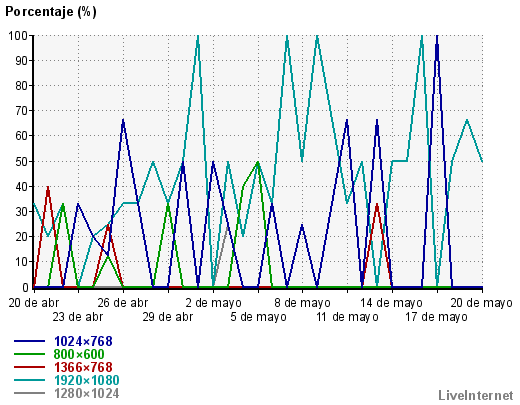Viewport: 520px width, 405px height.
Task: Select the 1366×768 legend entry
Action: [83, 367]
